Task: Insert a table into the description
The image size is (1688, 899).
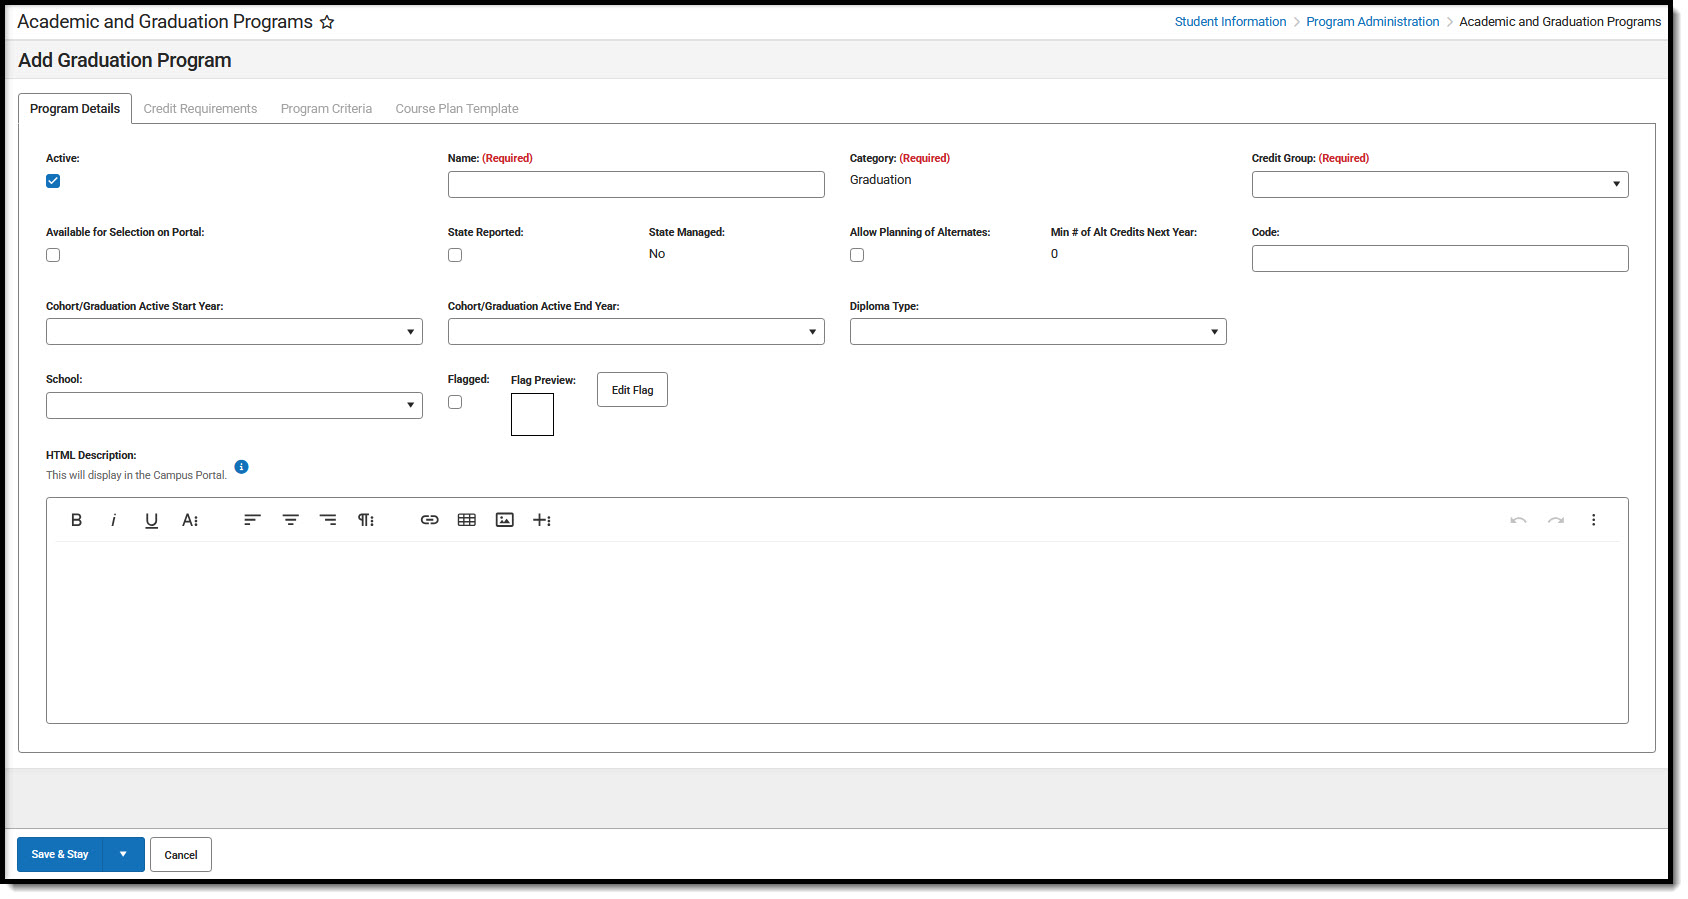Action: [467, 520]
